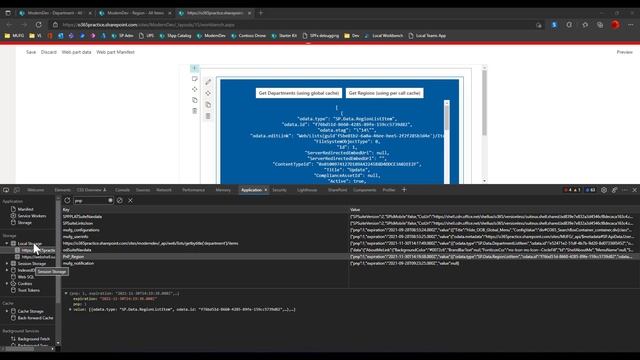The image size is (640, 360).
Task: Select Web SQL in the sidebar
Action: (25, 277)
